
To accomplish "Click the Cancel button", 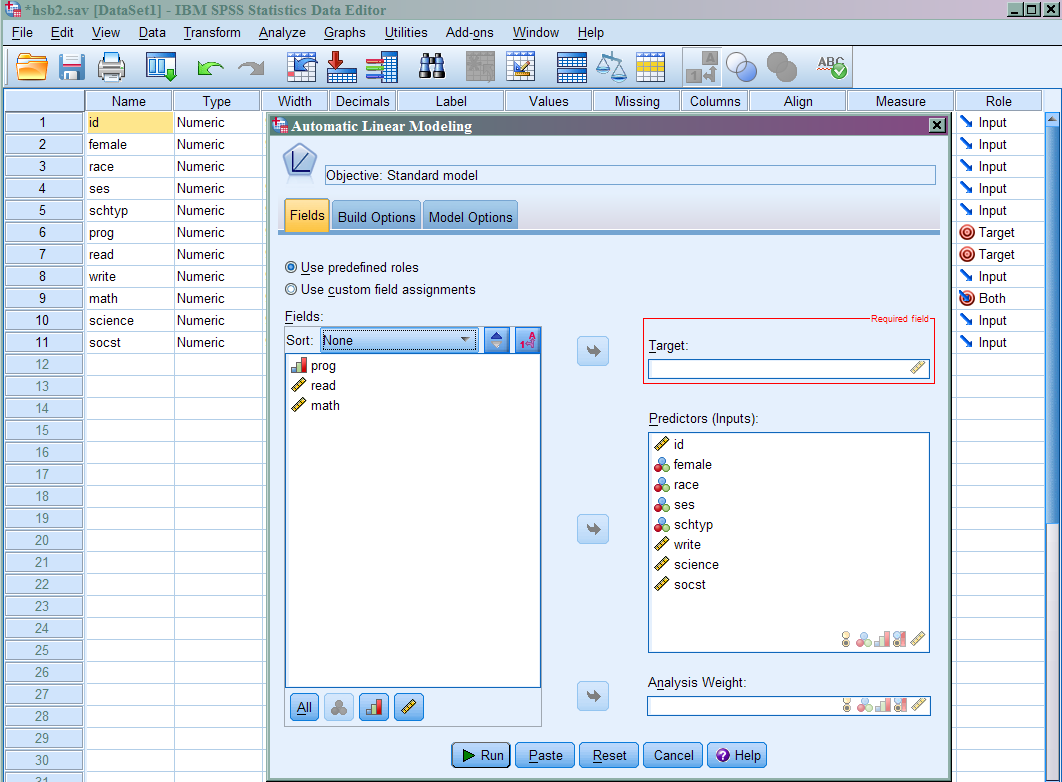I will [673, 755].
